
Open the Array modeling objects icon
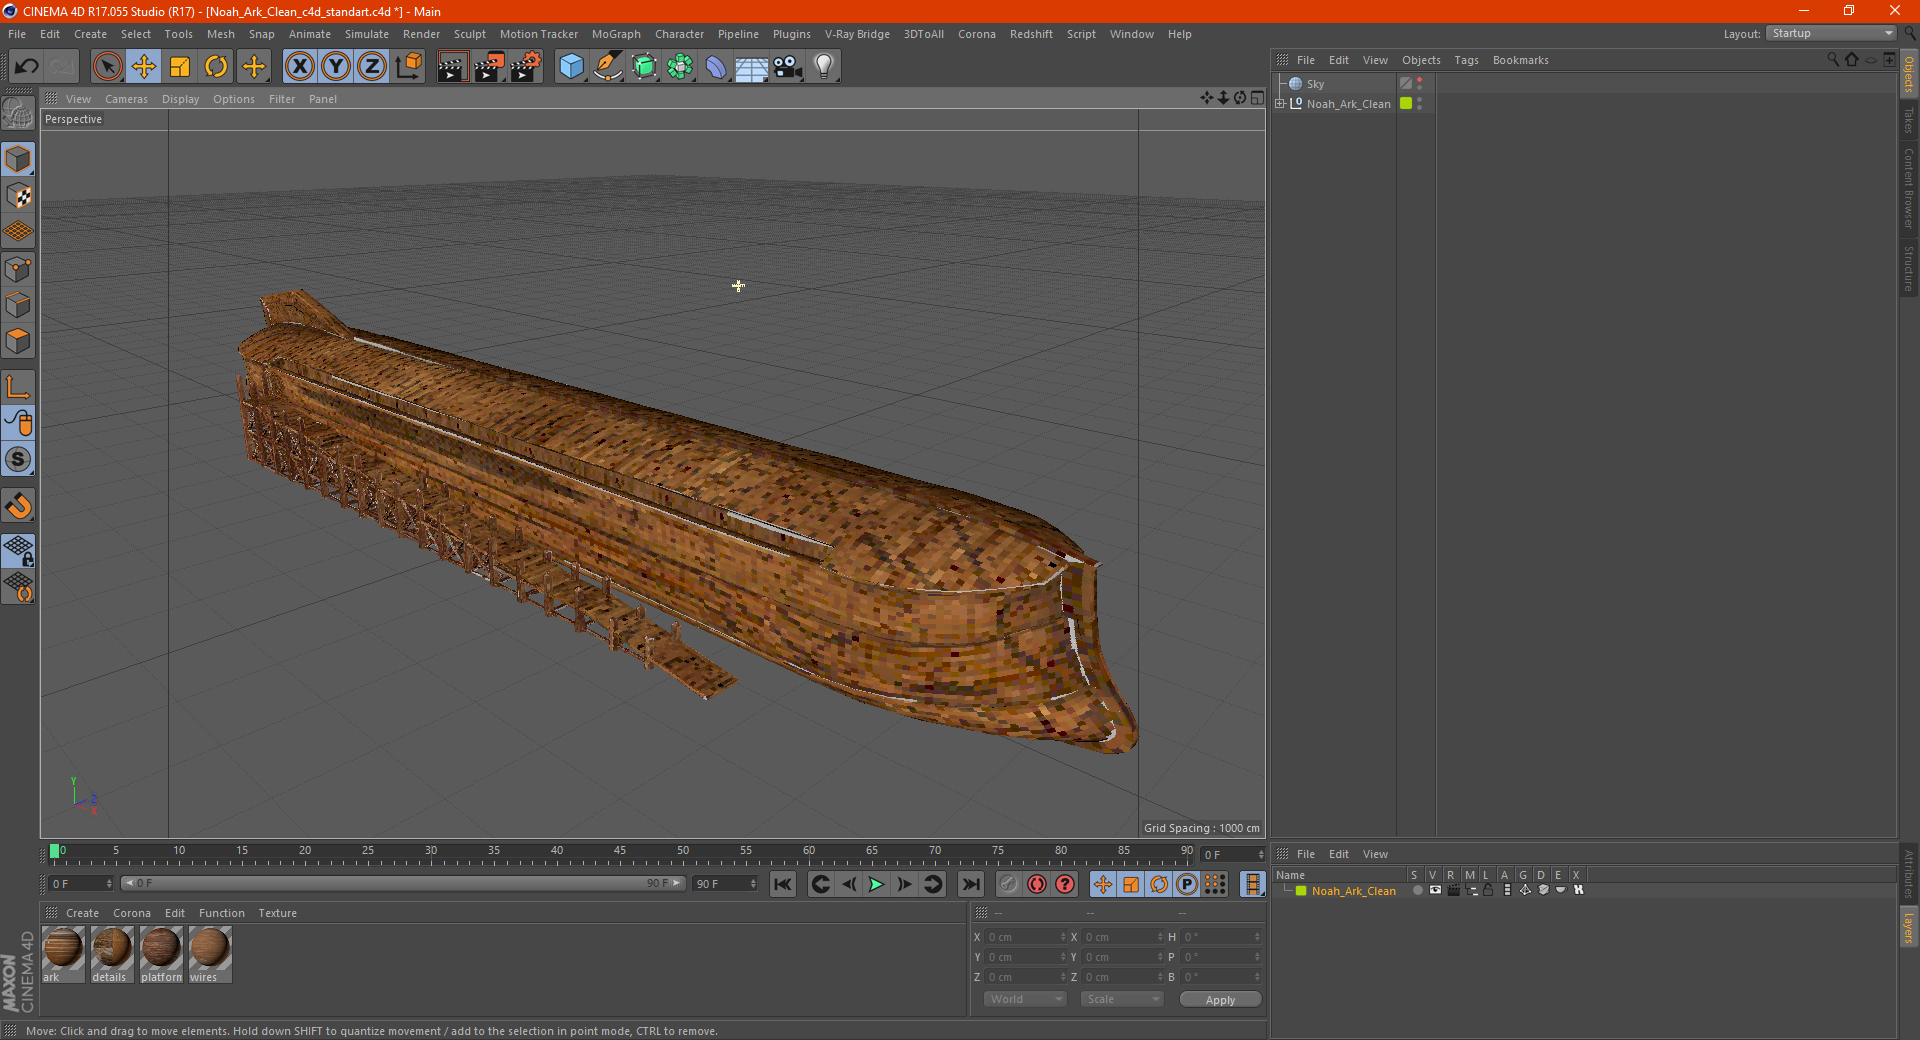[680, 67]
